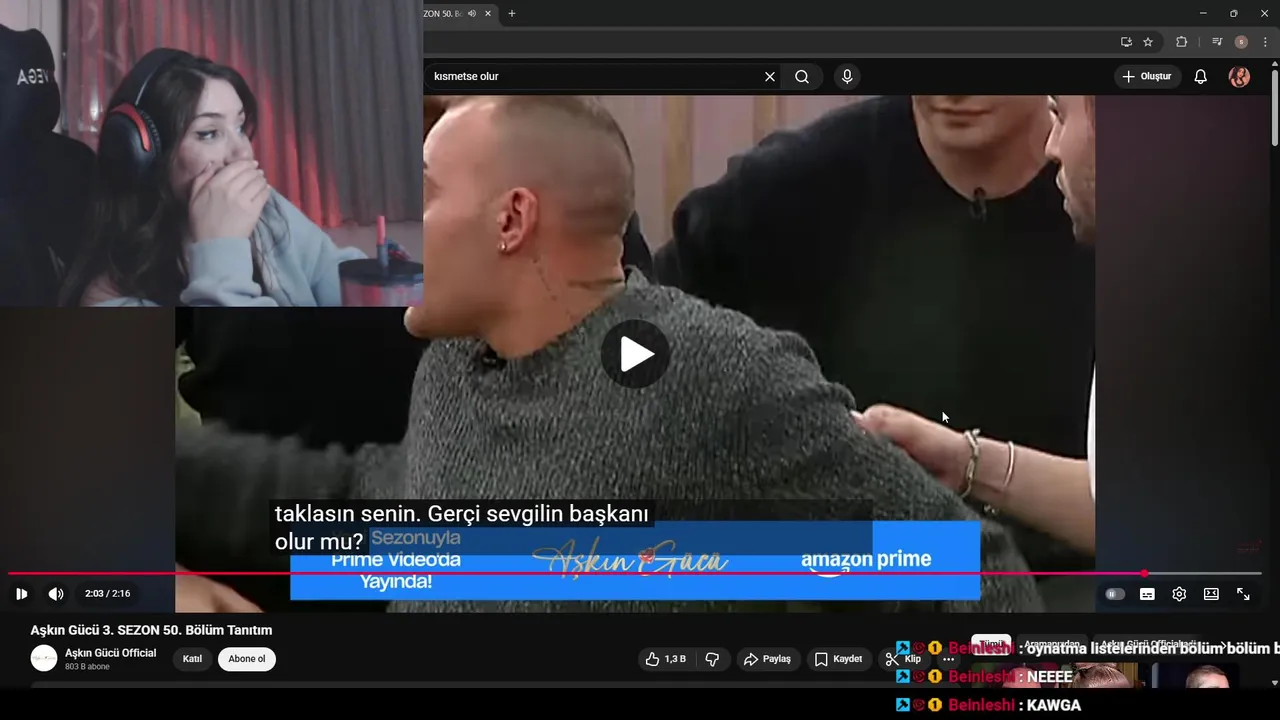
Task: Open the Chrome three-dot menu
Action: point(1265,42)
